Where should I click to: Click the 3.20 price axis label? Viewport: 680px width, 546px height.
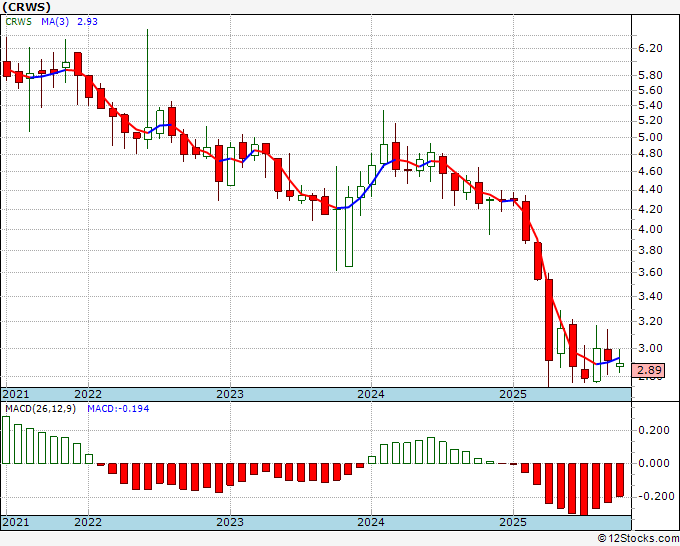[x=651, y=321]
